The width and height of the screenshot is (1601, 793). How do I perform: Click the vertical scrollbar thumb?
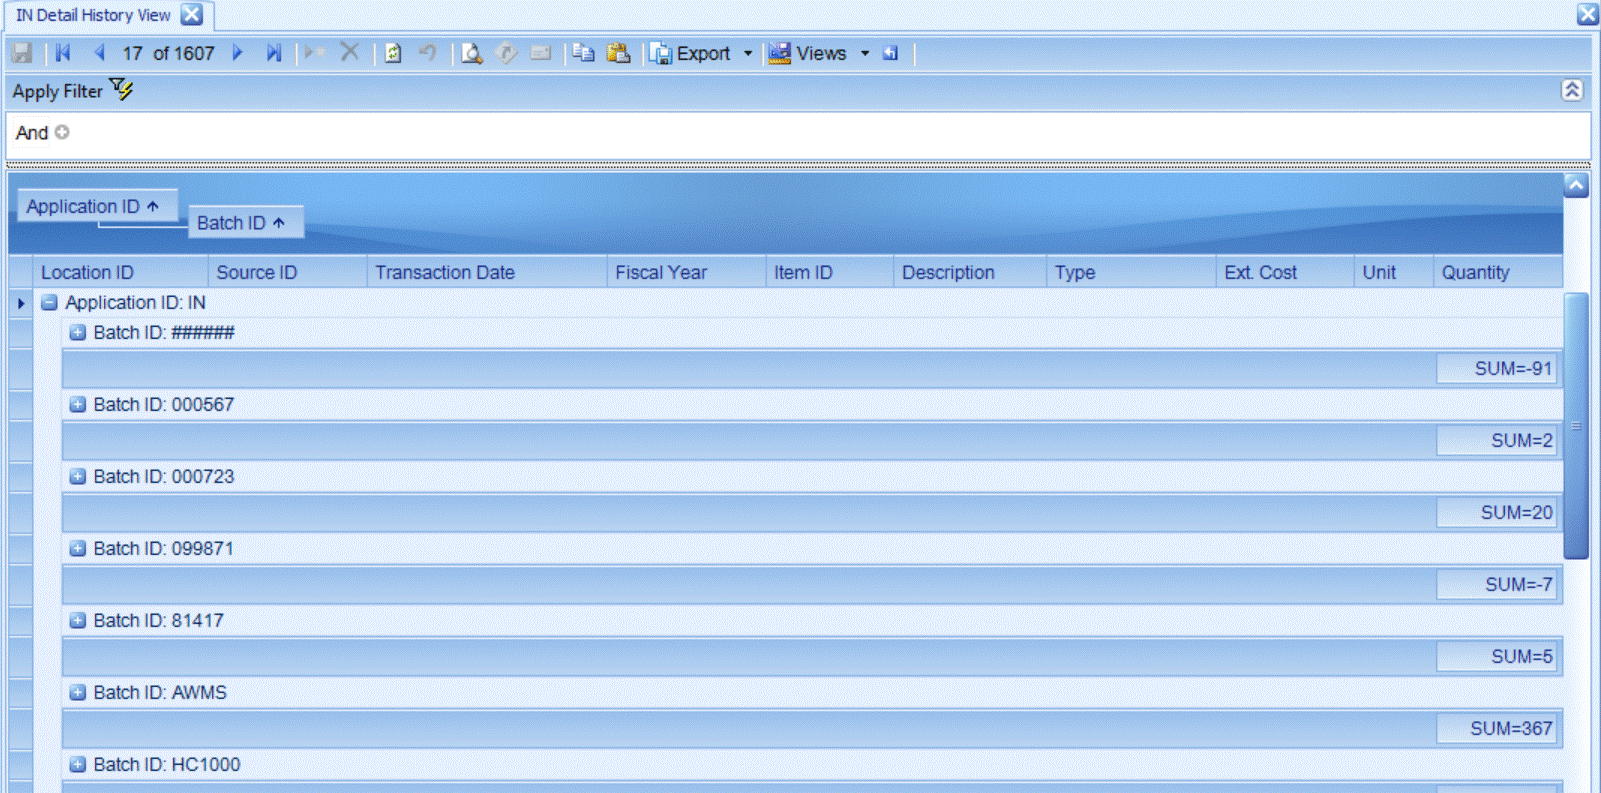(1576, 425)
